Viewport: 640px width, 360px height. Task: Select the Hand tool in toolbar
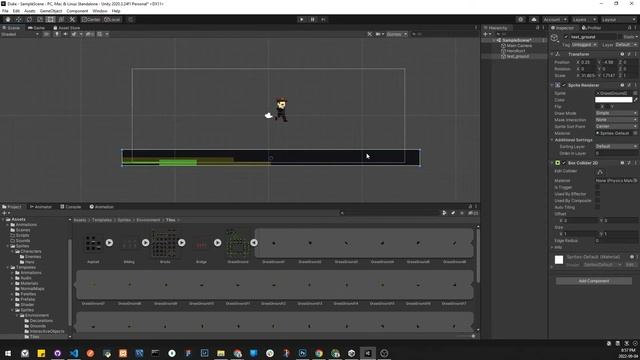pos(8,20)
